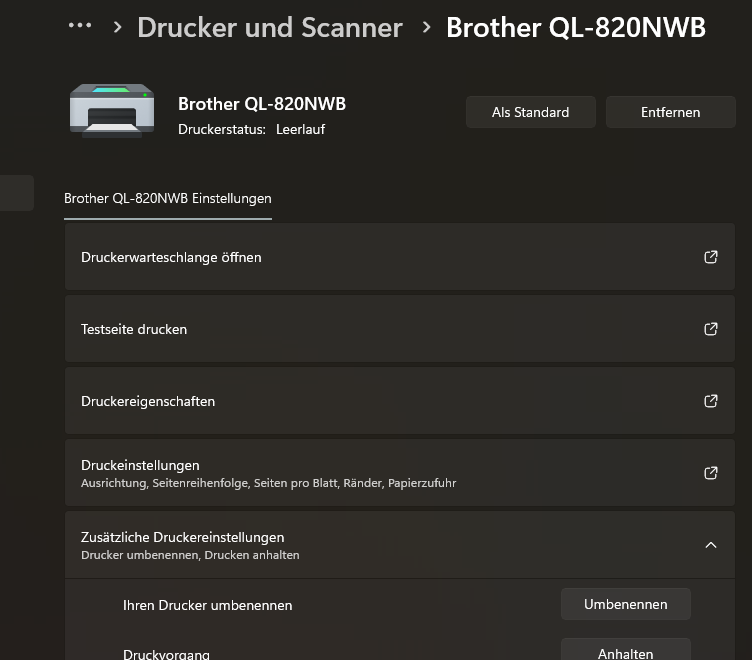The image size is (752, 660).
Task: Click external-link icon beside Druckeinstellungen
Action: (x=711, y=473)
